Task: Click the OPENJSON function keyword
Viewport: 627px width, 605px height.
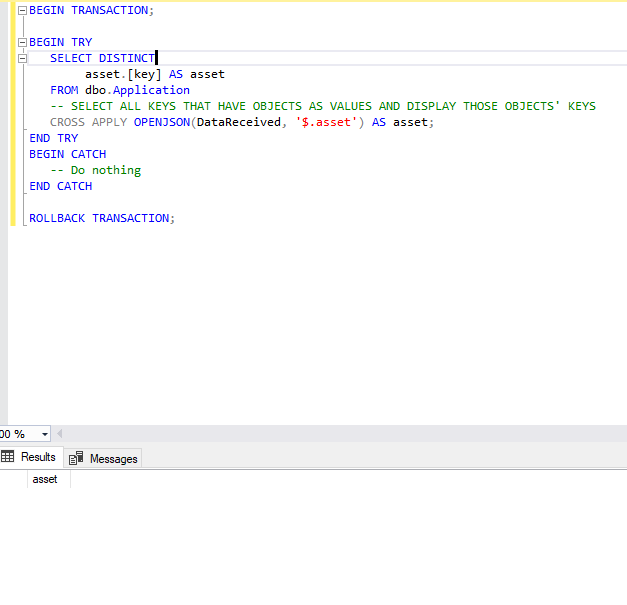Action: pyautogui.click(x=162, y=122)
